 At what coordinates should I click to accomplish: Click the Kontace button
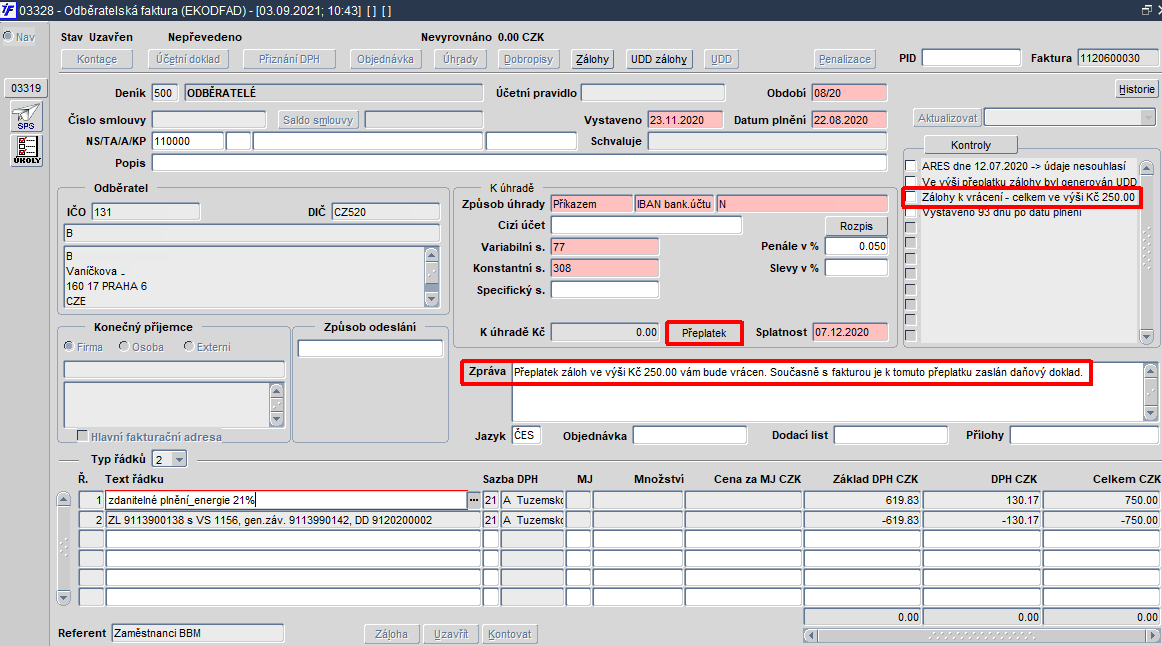97,59
